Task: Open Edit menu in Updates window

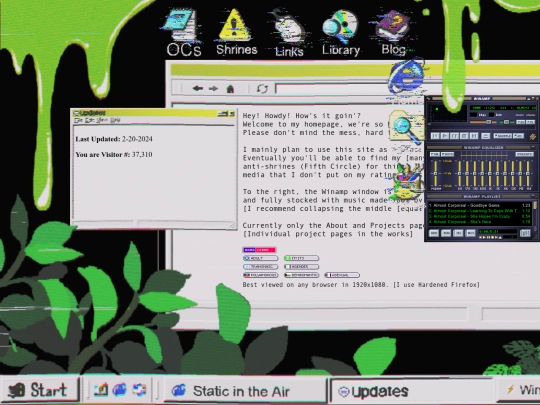Action: [x=90, y=120]
